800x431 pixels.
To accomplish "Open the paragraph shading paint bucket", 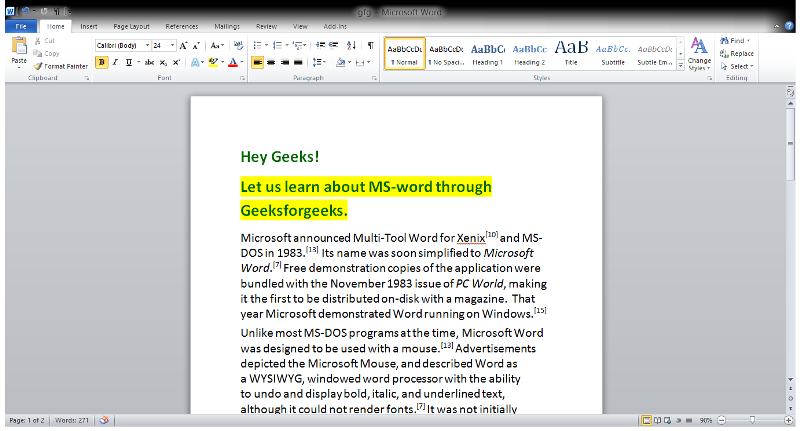I will pyautogui.click(x=340, y=62).
